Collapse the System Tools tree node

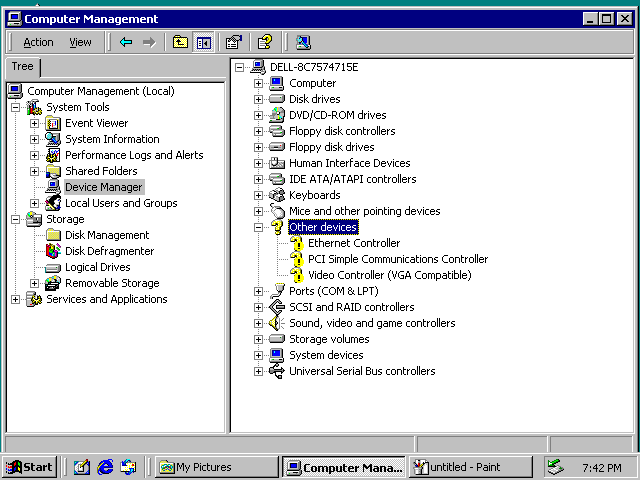[16, 107]
